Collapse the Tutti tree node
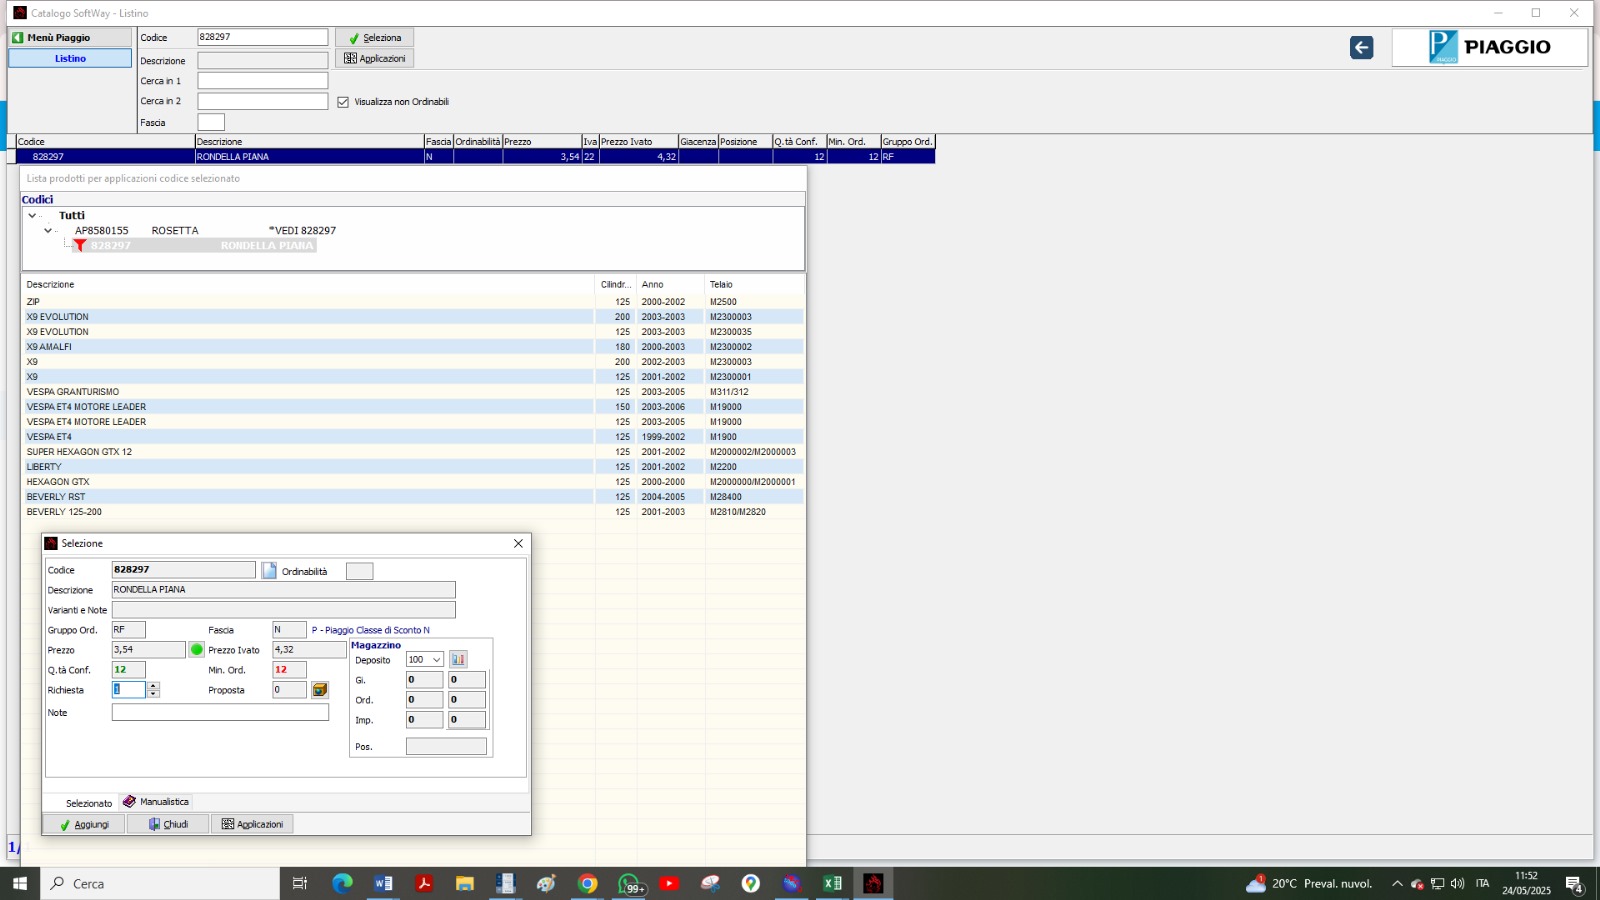1600x900 pixels. click(x=32, y=216)
